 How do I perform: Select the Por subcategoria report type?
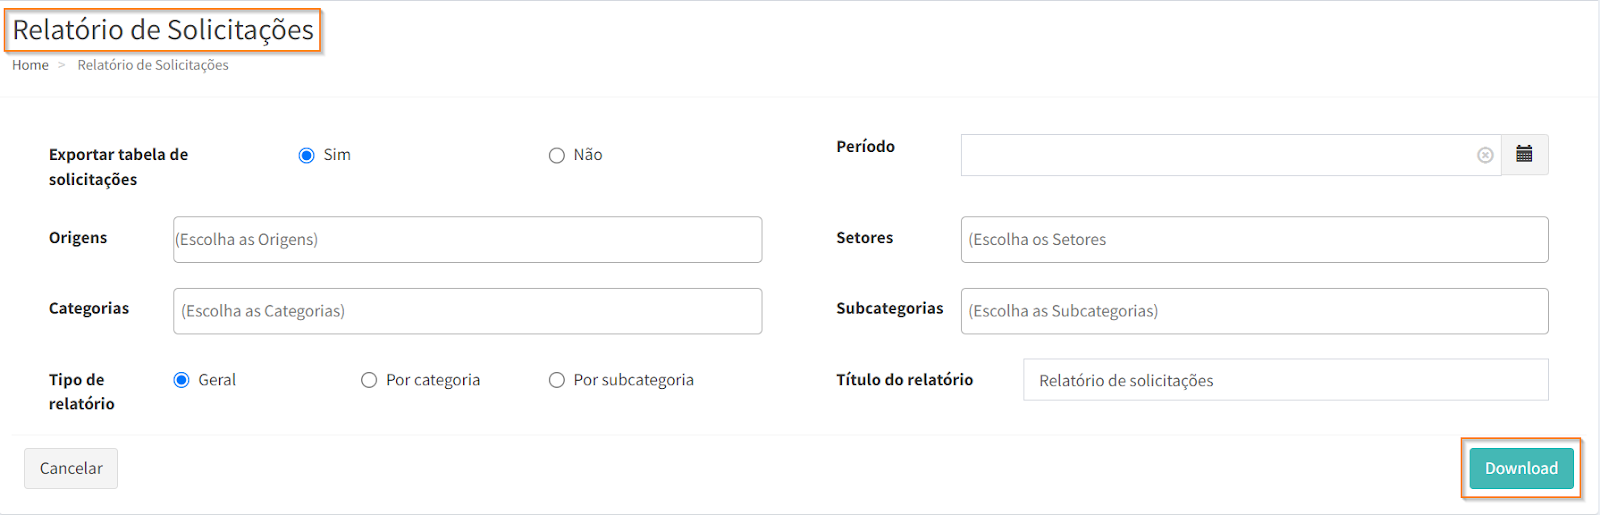coord(557,380)
